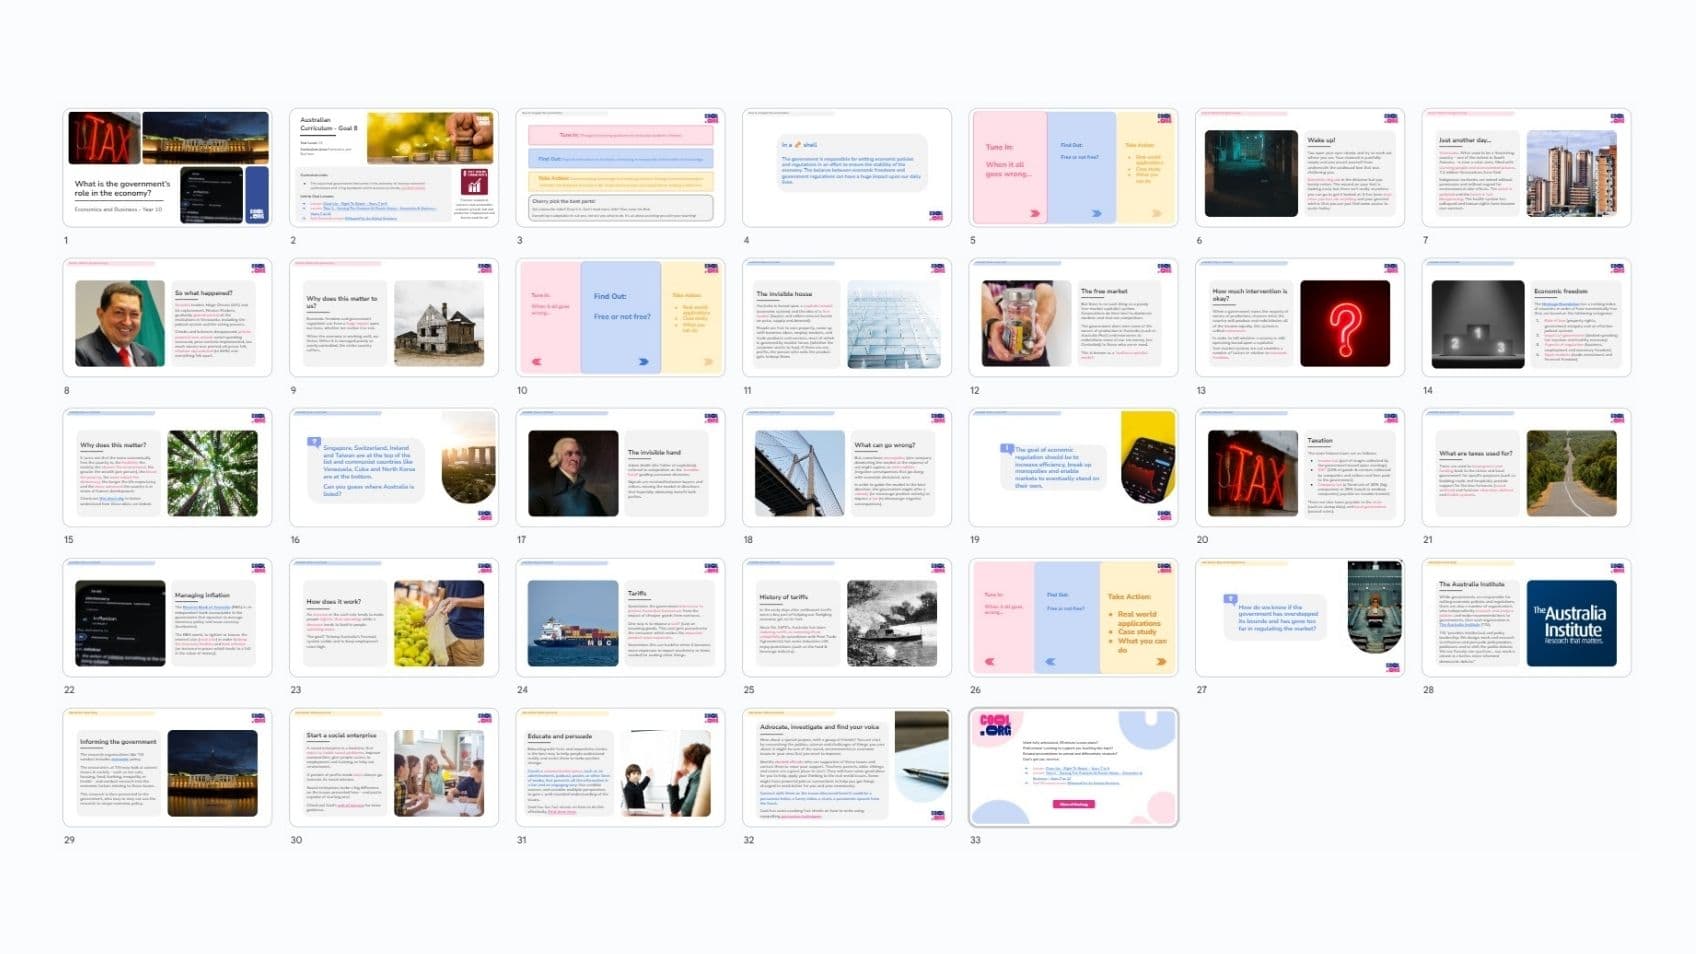Click the pink button on slide 33
1696x954 pixels.
pos(1073,804)
